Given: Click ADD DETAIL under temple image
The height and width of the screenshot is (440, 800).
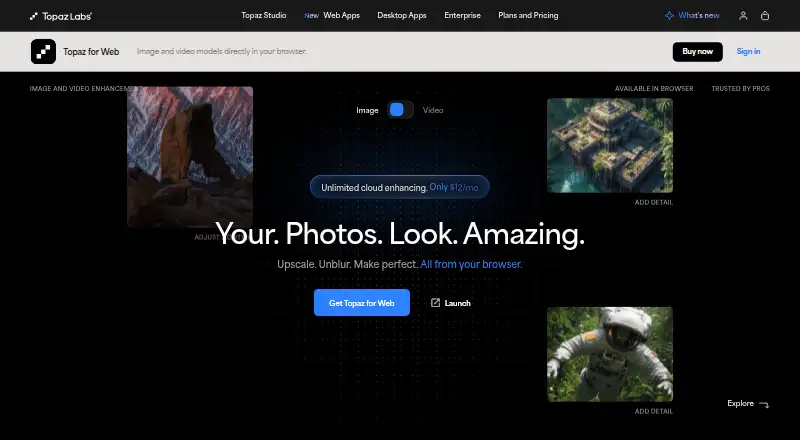Looking at the screenshot, I should pyautogui.click(x=654, y=203).
